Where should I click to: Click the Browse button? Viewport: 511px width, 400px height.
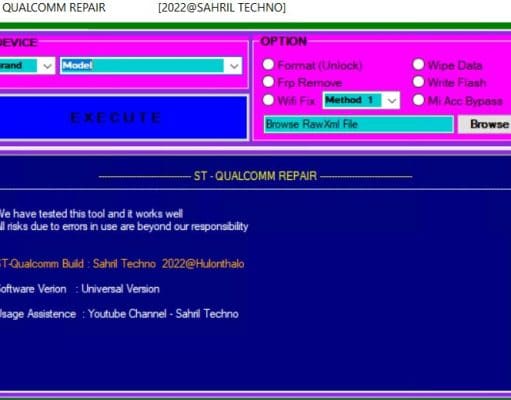(485, 124)
